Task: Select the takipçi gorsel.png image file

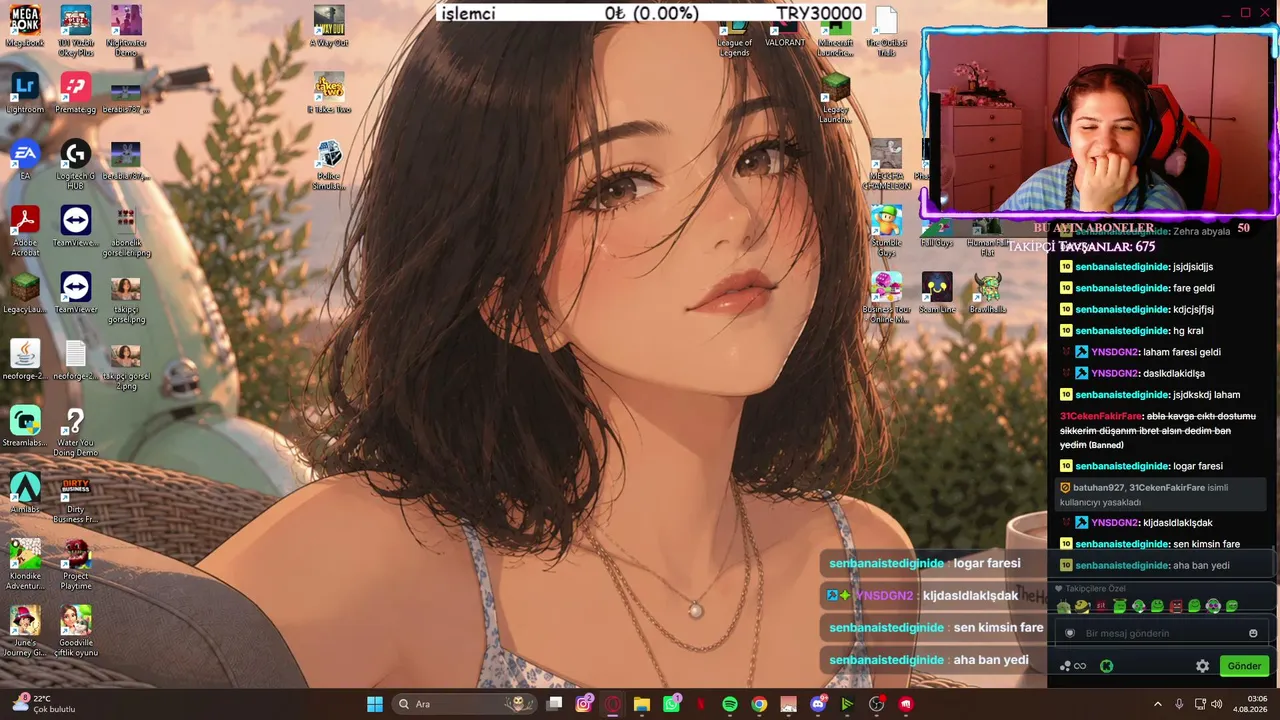Action: tap(126, 299)
